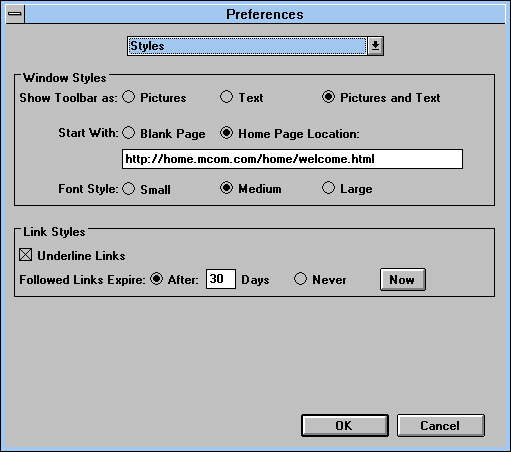
Task: Click the 30 days input box
Action: pos(221,279)
